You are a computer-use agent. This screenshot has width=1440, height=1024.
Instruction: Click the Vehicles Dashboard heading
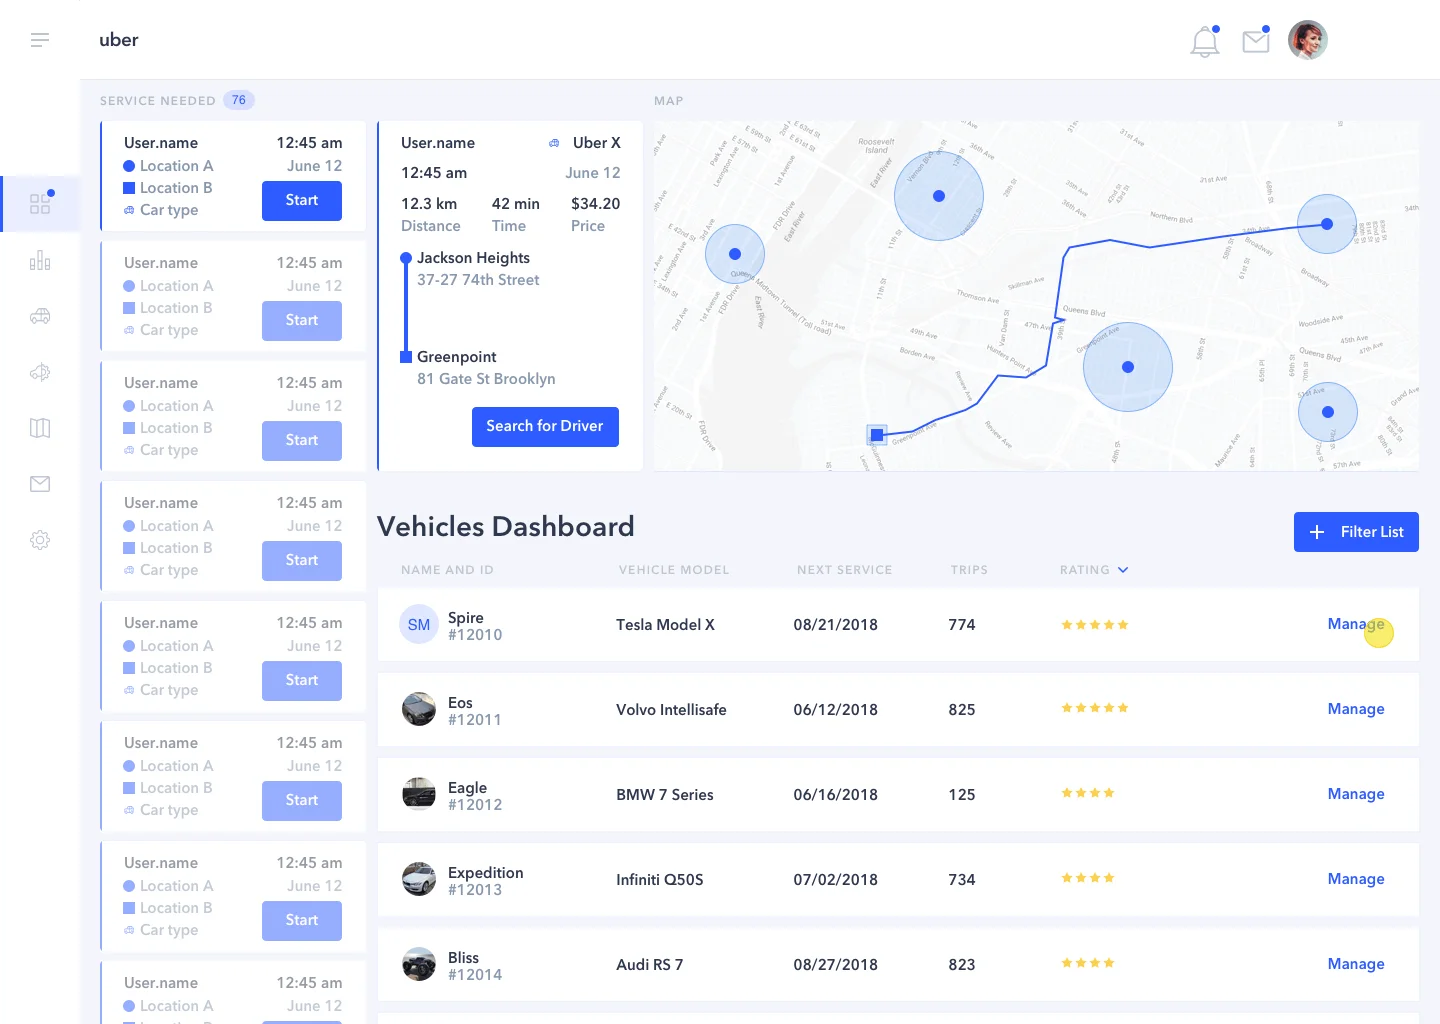pyautogui.click(x=506, y=527)
